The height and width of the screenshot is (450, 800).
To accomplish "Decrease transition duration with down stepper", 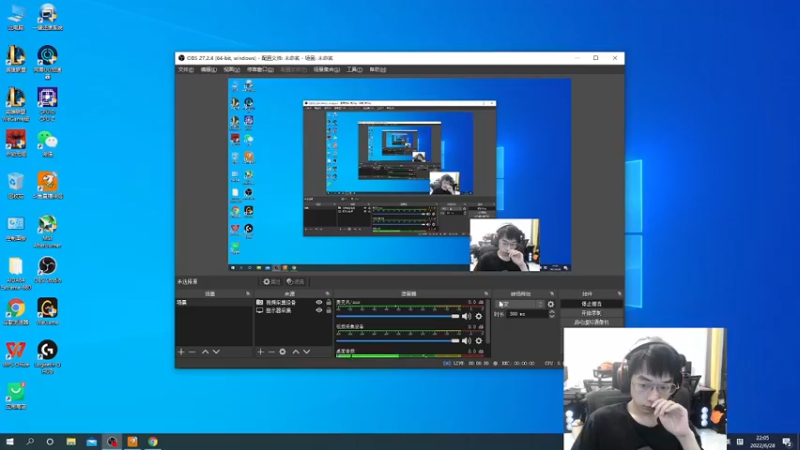I will coord(552,316).
